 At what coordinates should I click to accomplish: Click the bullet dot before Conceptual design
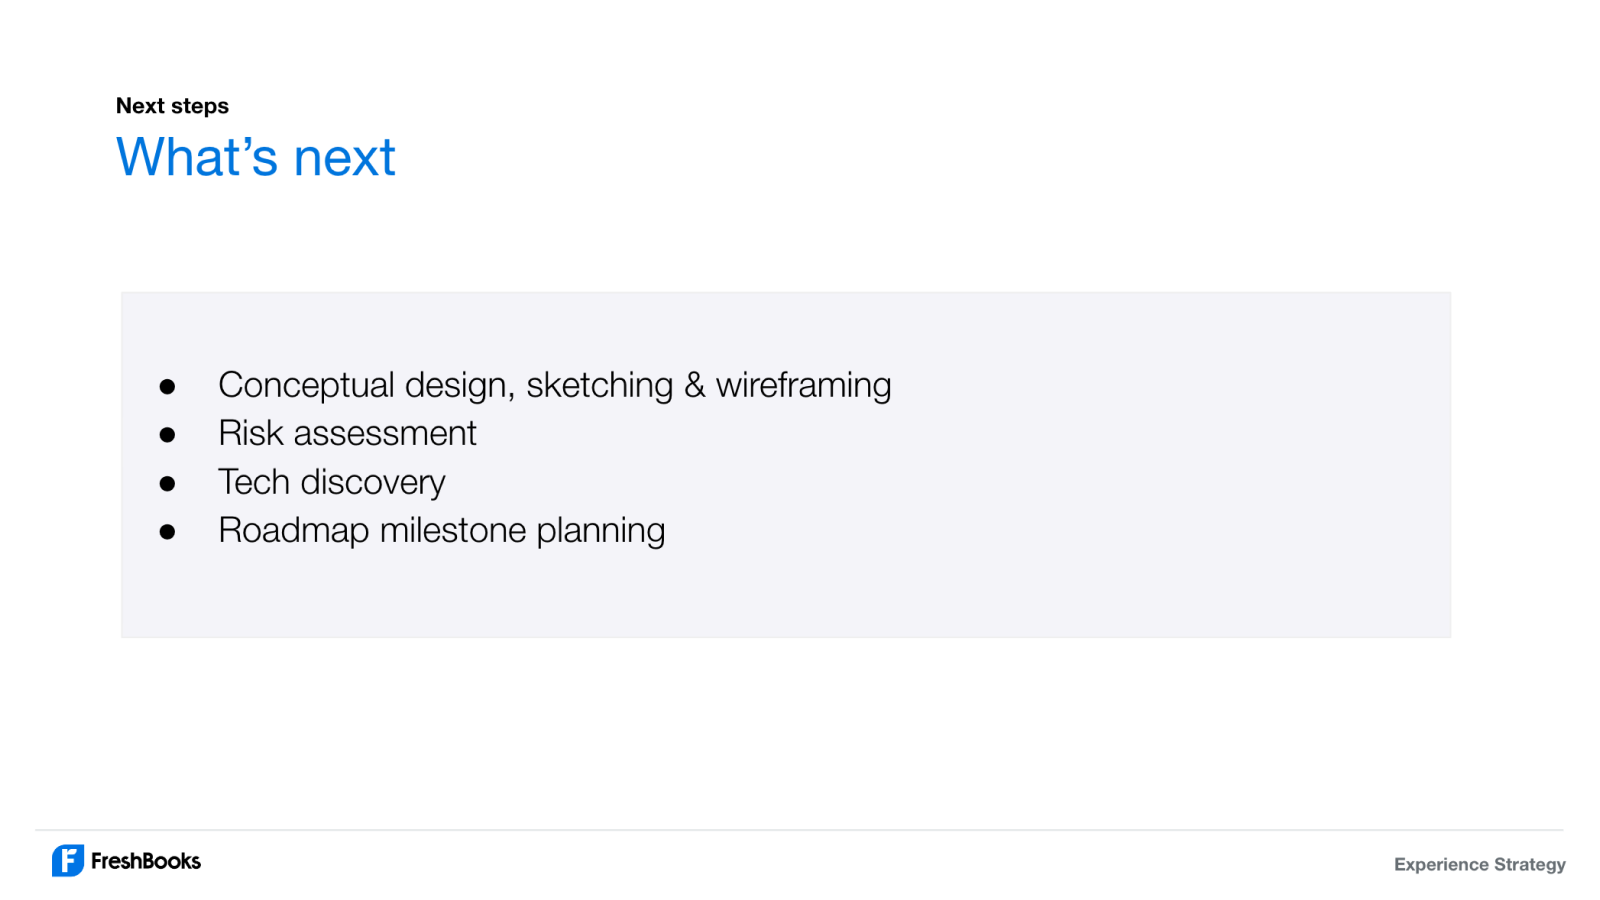click(x=167, y=387)
